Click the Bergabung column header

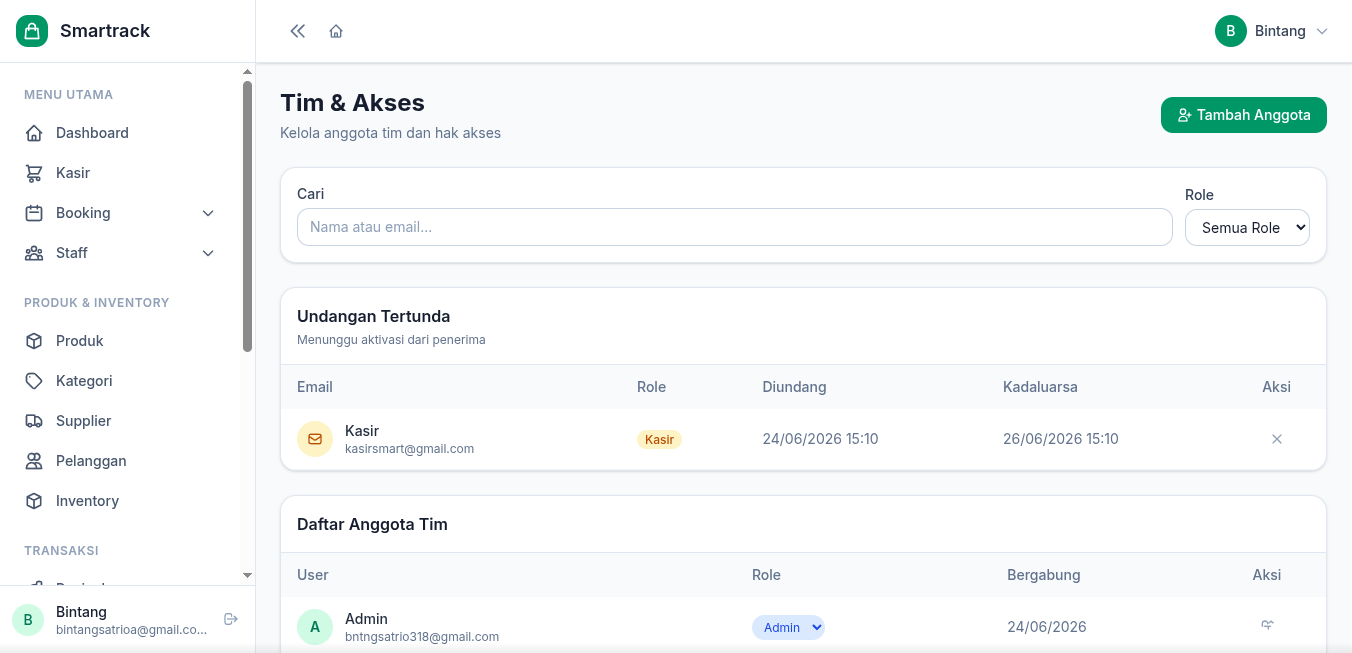1044,575
